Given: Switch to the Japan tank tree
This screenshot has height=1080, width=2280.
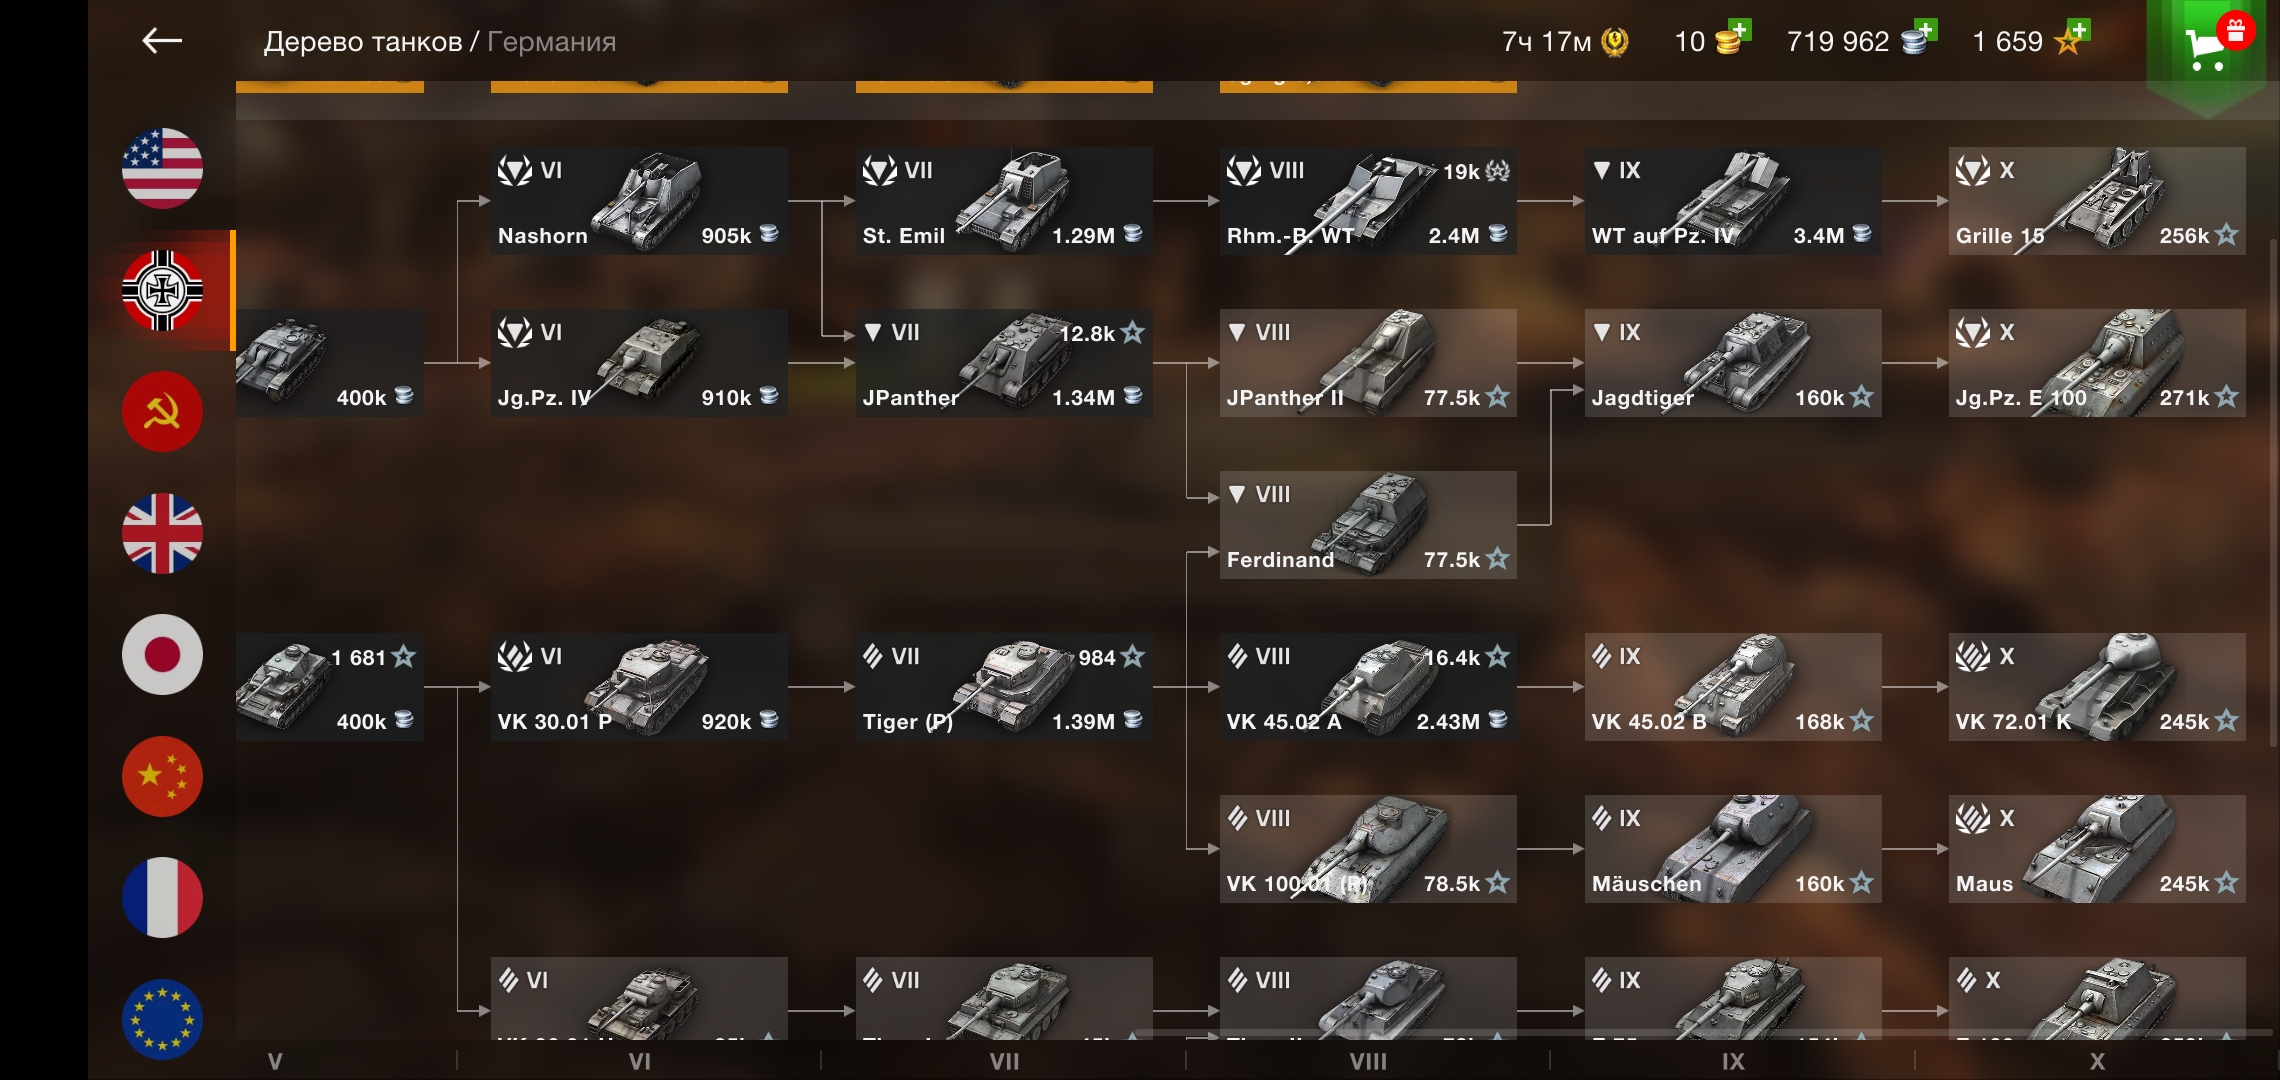Looking at the screenshot, I should point(162,655).
